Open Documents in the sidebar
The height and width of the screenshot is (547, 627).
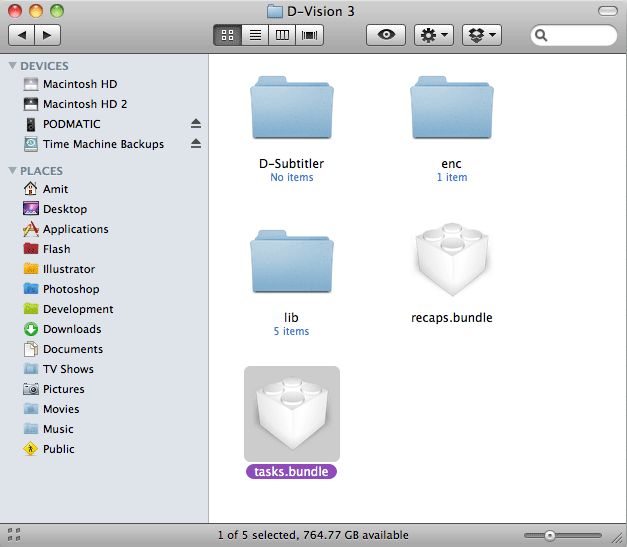click(x=104, y=349)
